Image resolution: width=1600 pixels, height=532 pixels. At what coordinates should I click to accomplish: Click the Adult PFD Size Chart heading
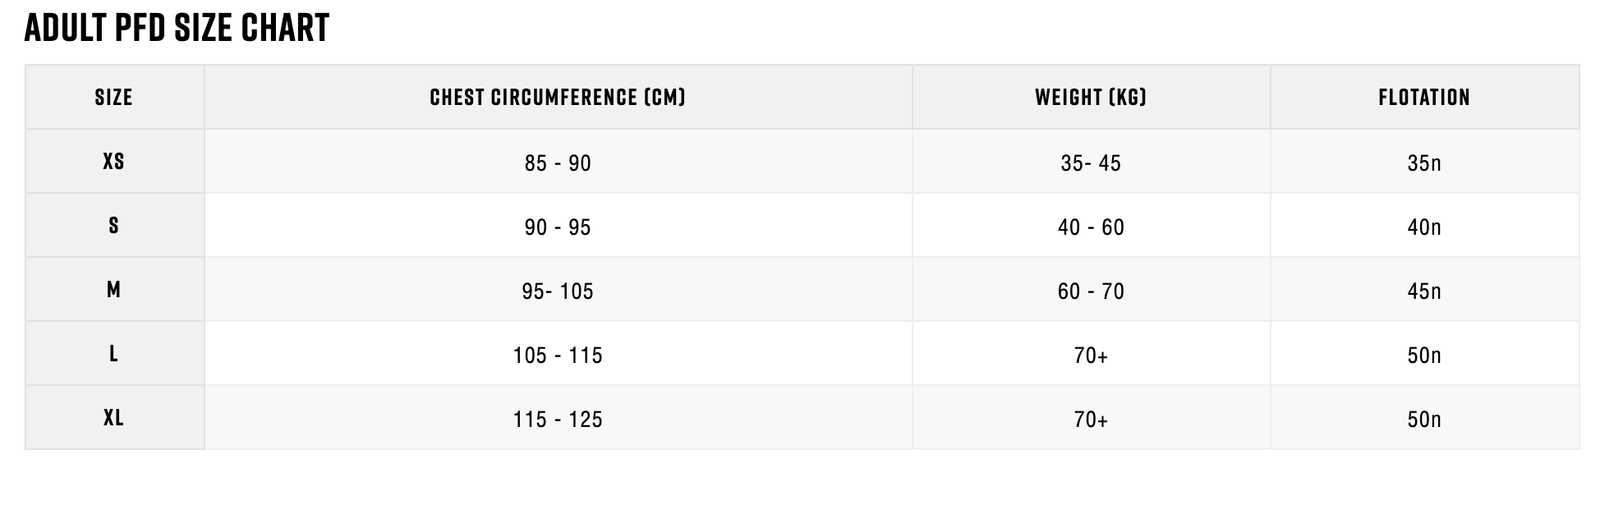pos(177,28)
